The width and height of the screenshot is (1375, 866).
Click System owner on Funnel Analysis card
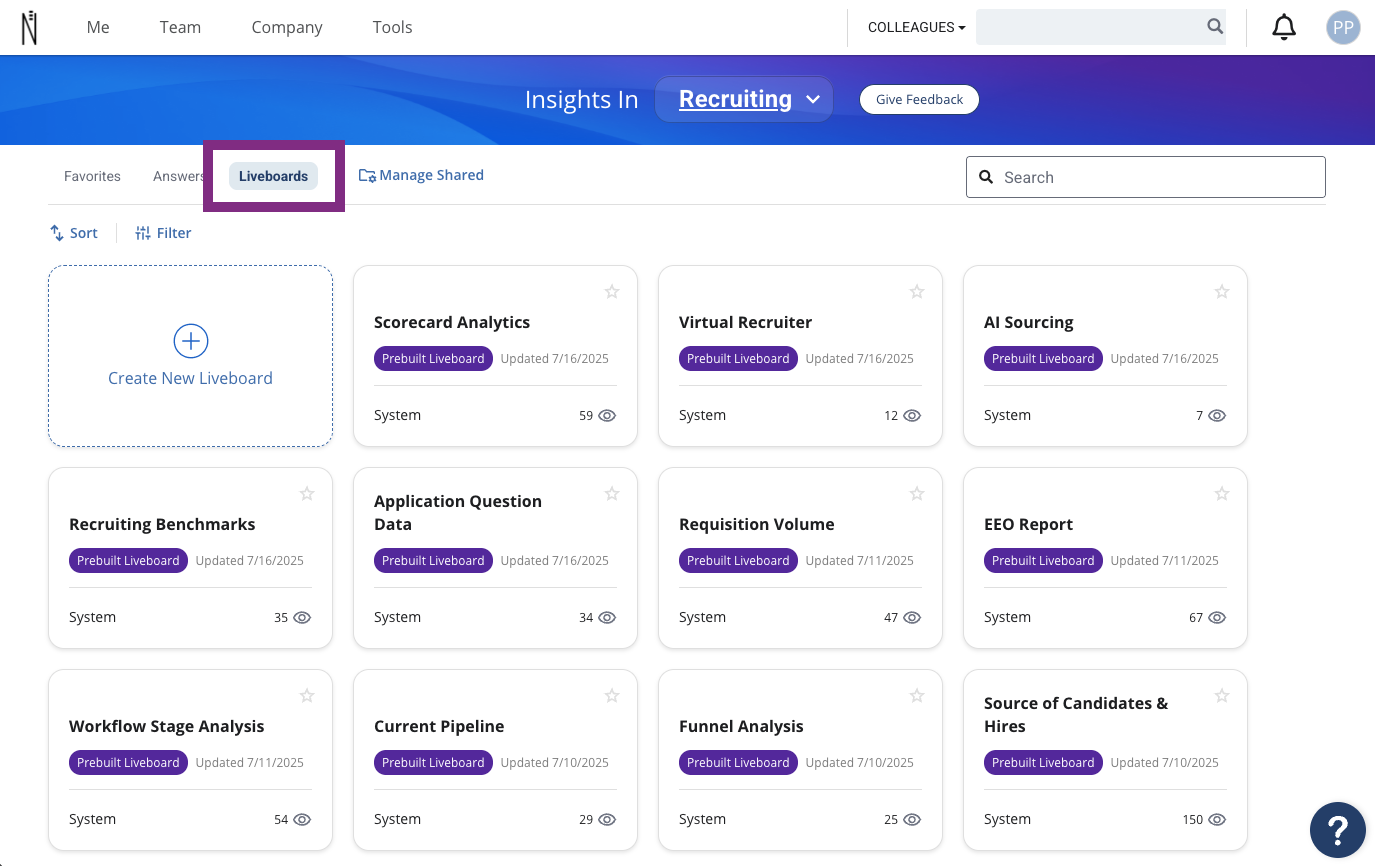point(702,820)
